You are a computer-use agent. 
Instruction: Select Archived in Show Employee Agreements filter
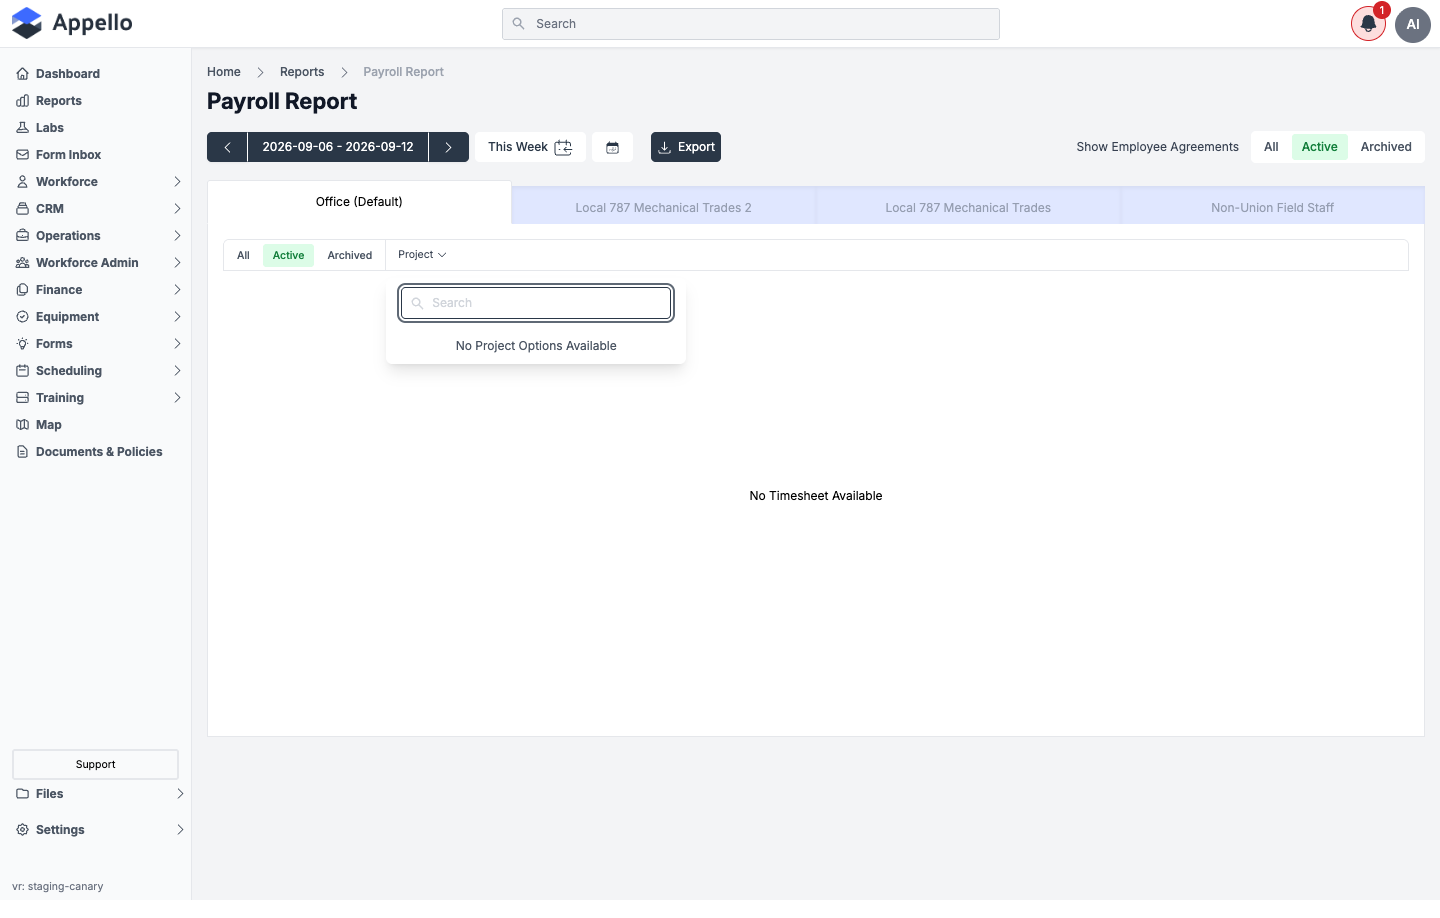[x=1386, y=147]
